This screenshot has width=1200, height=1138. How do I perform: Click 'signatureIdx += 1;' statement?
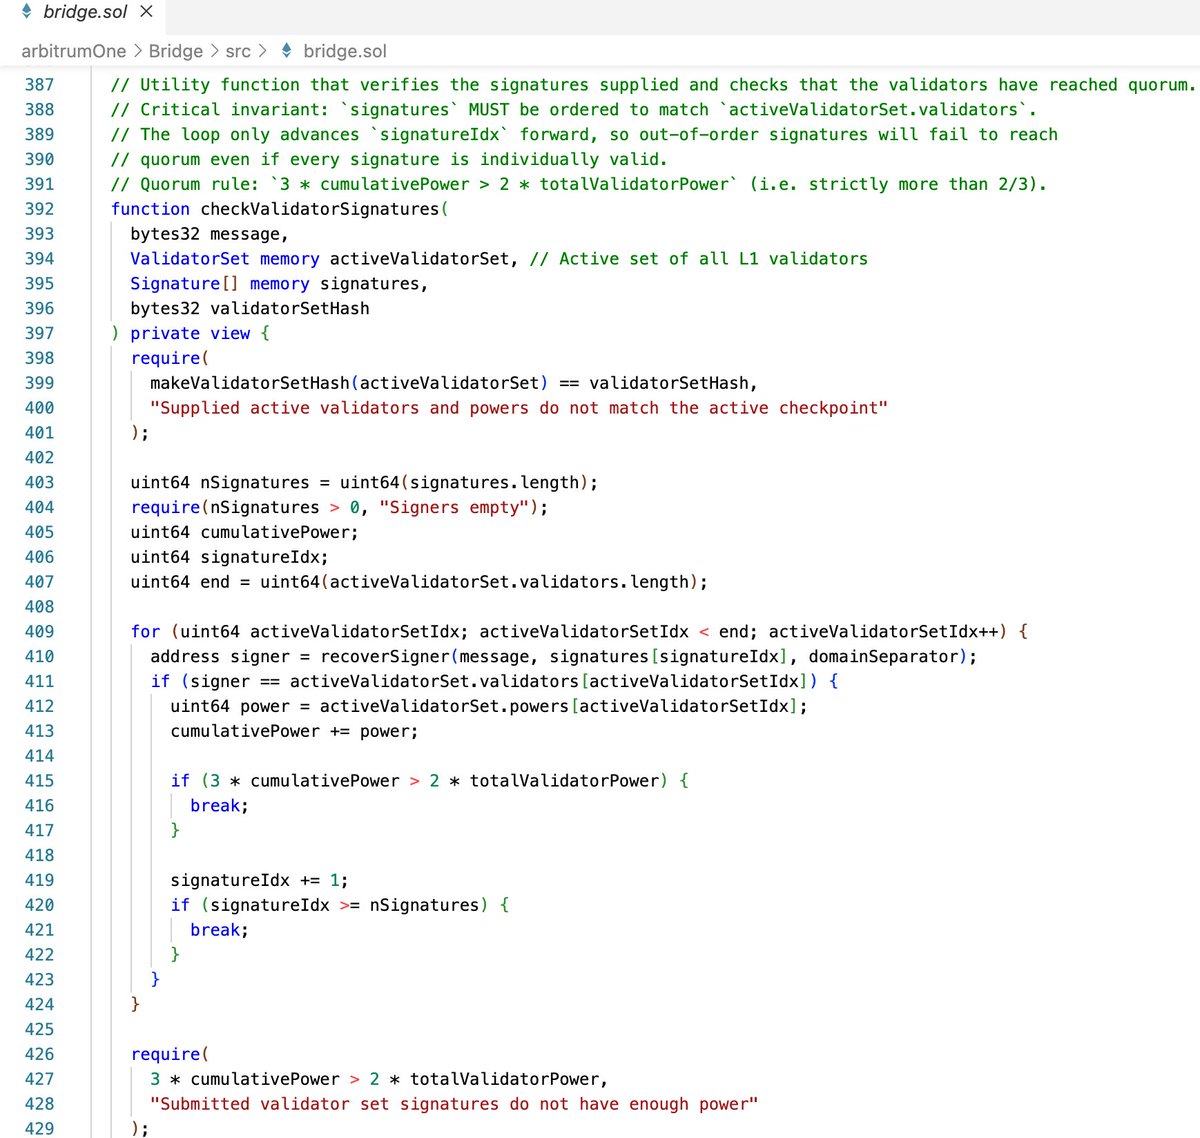(260, 881)
